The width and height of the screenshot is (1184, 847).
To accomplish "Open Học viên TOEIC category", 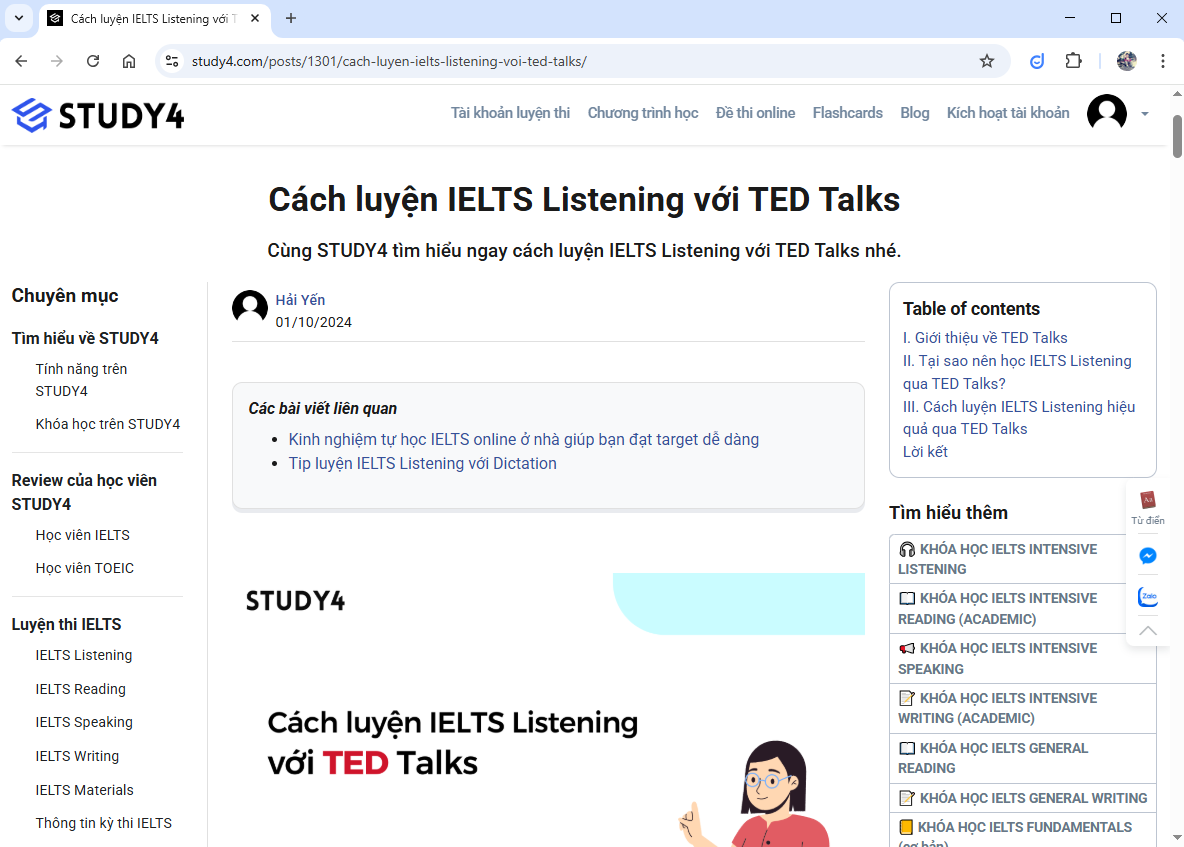I will point(85,568).
